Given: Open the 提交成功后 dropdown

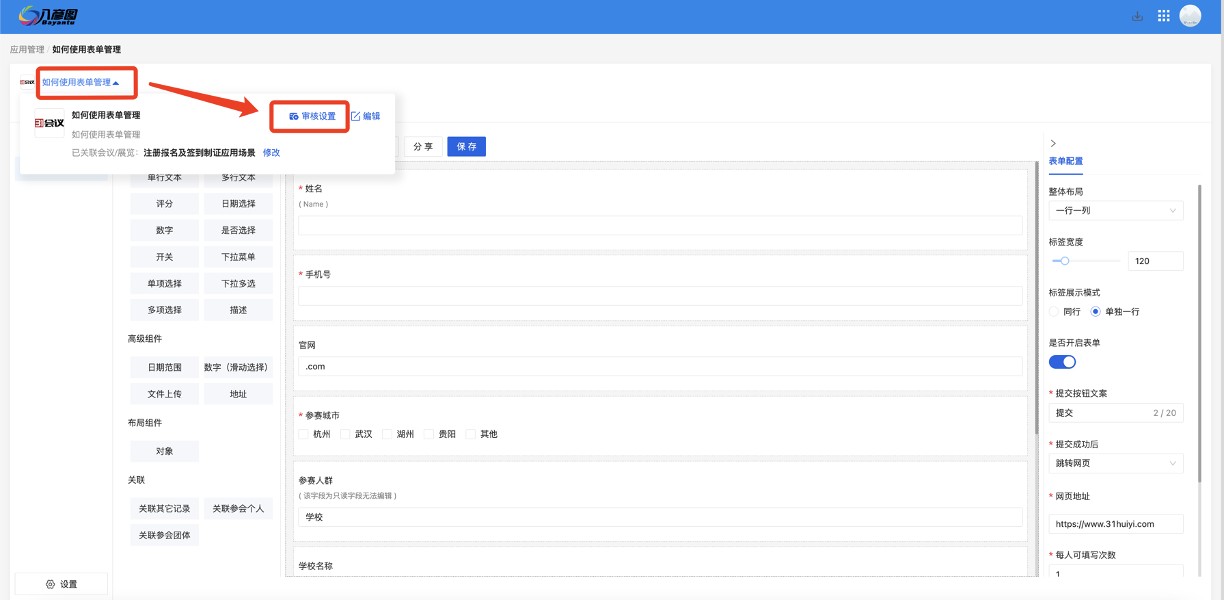Looking at the screenshot, I should [1115, 463].
